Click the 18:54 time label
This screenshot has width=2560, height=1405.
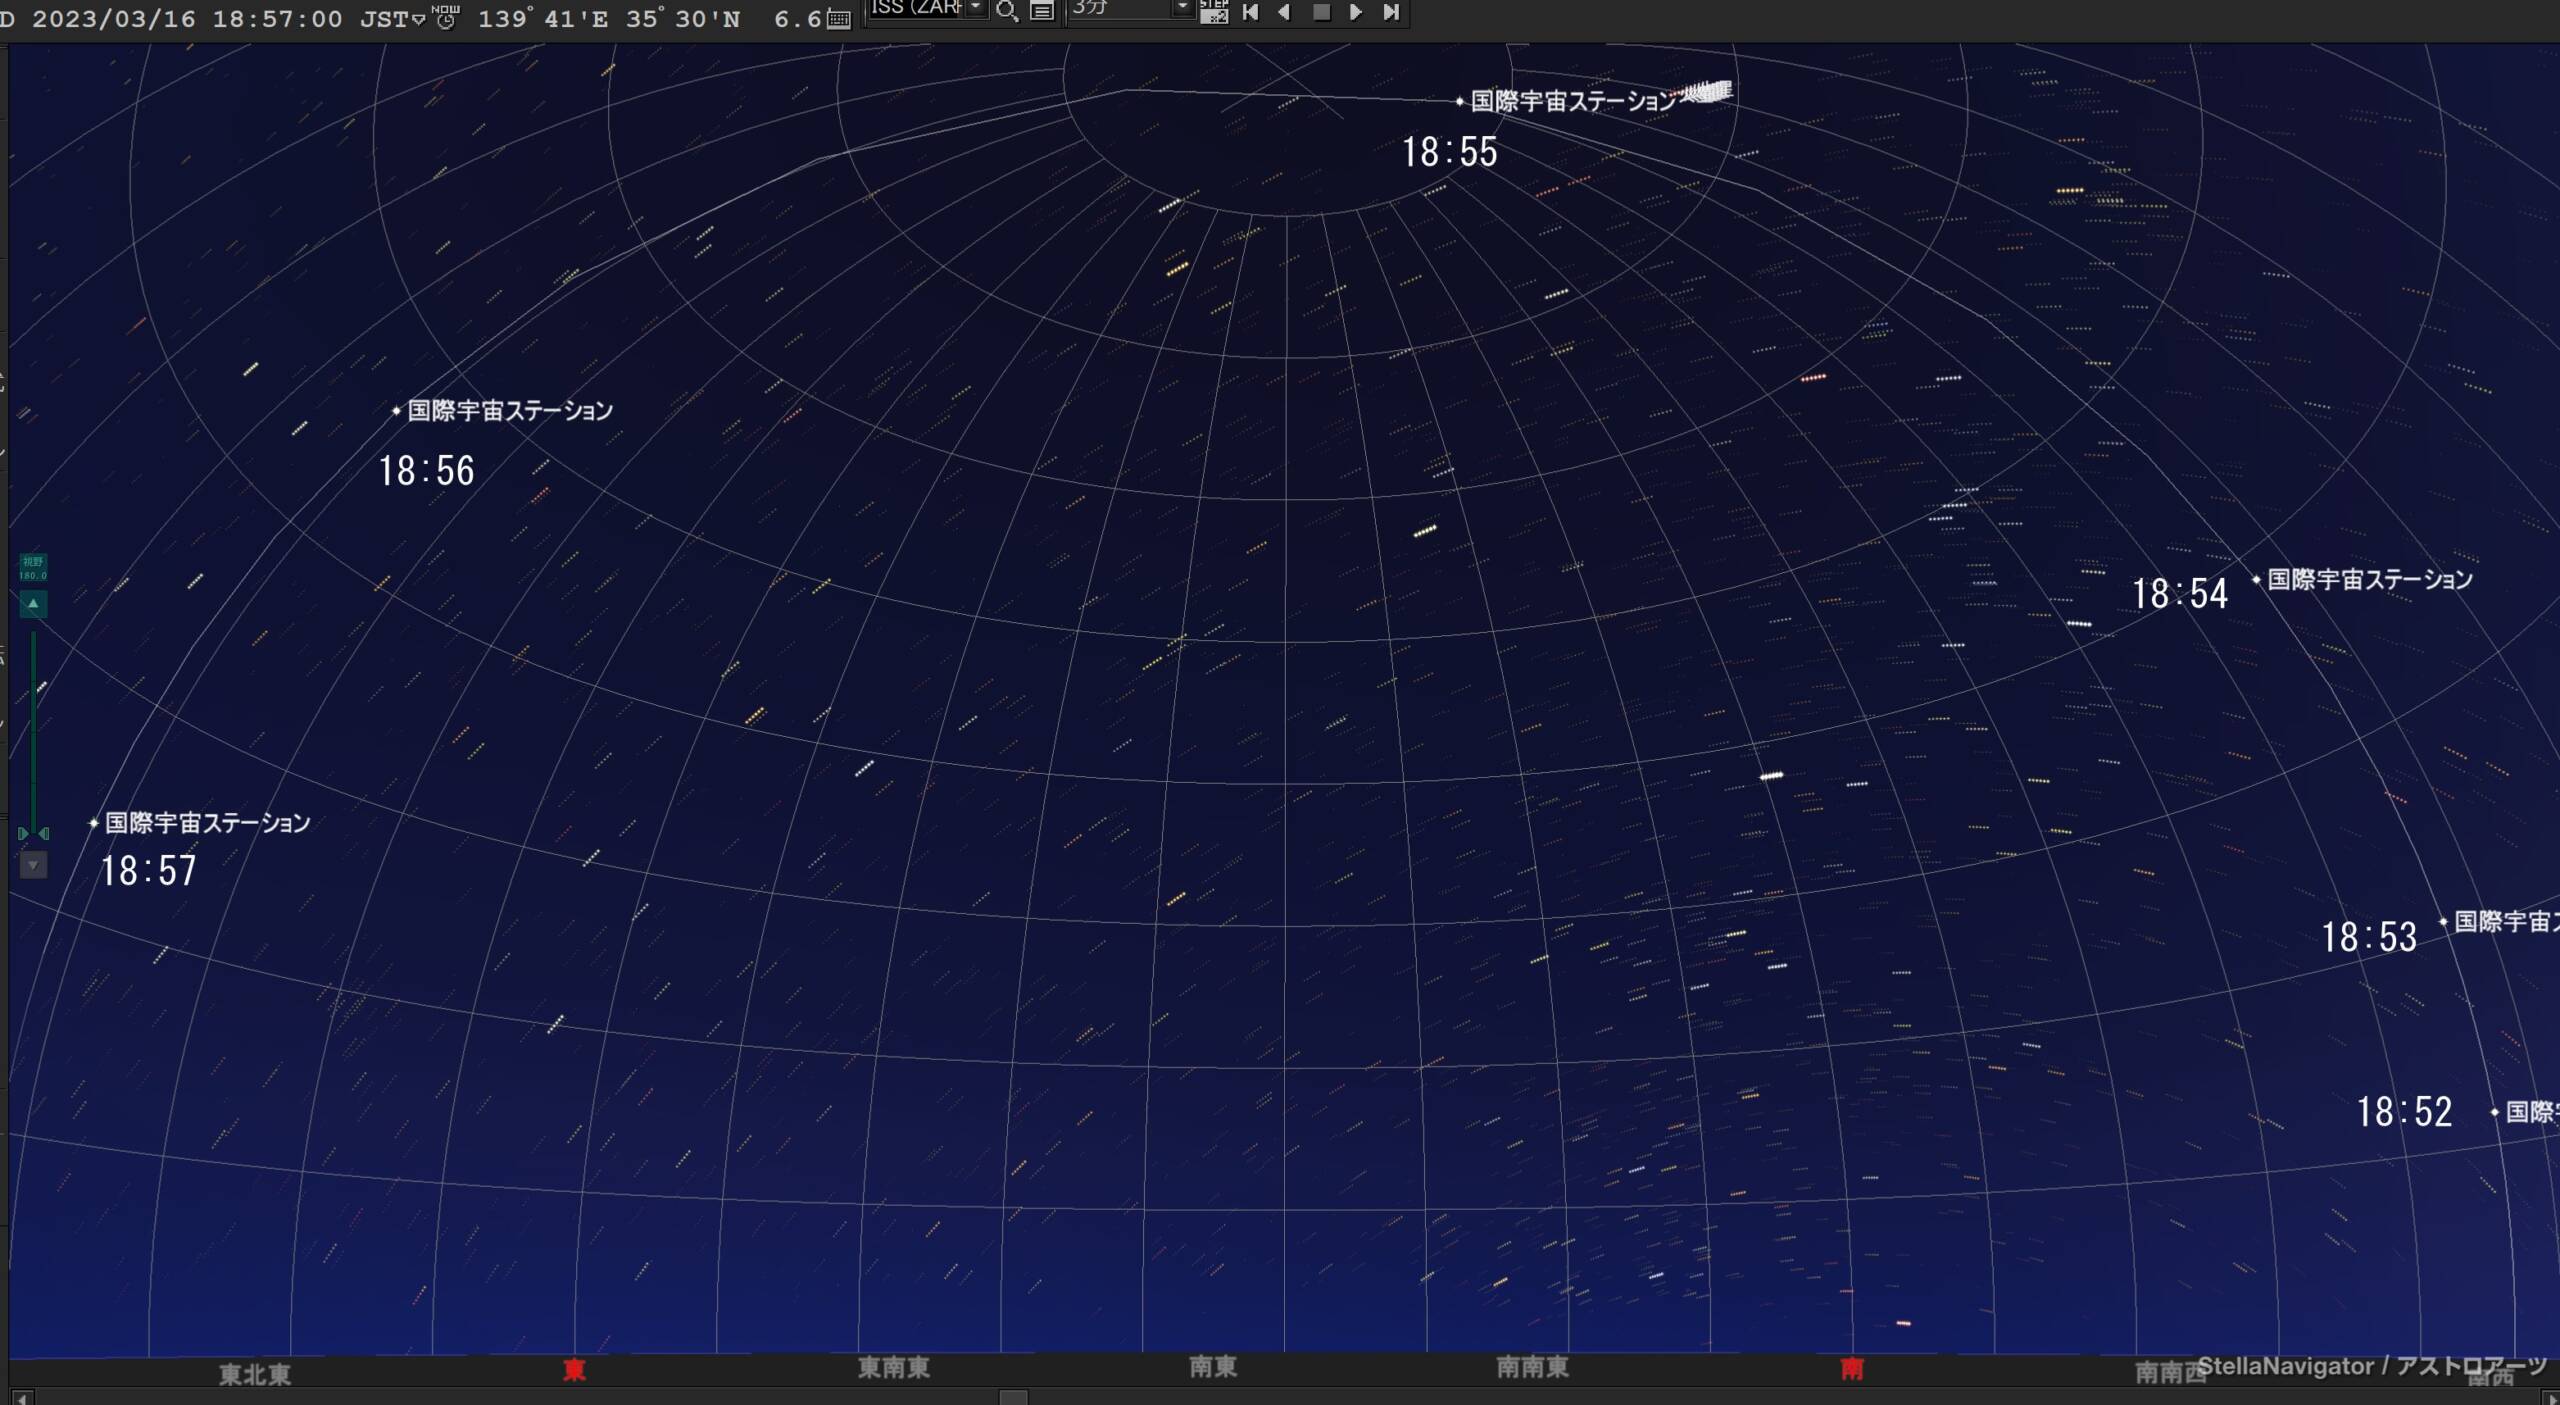pos(2180,594)
